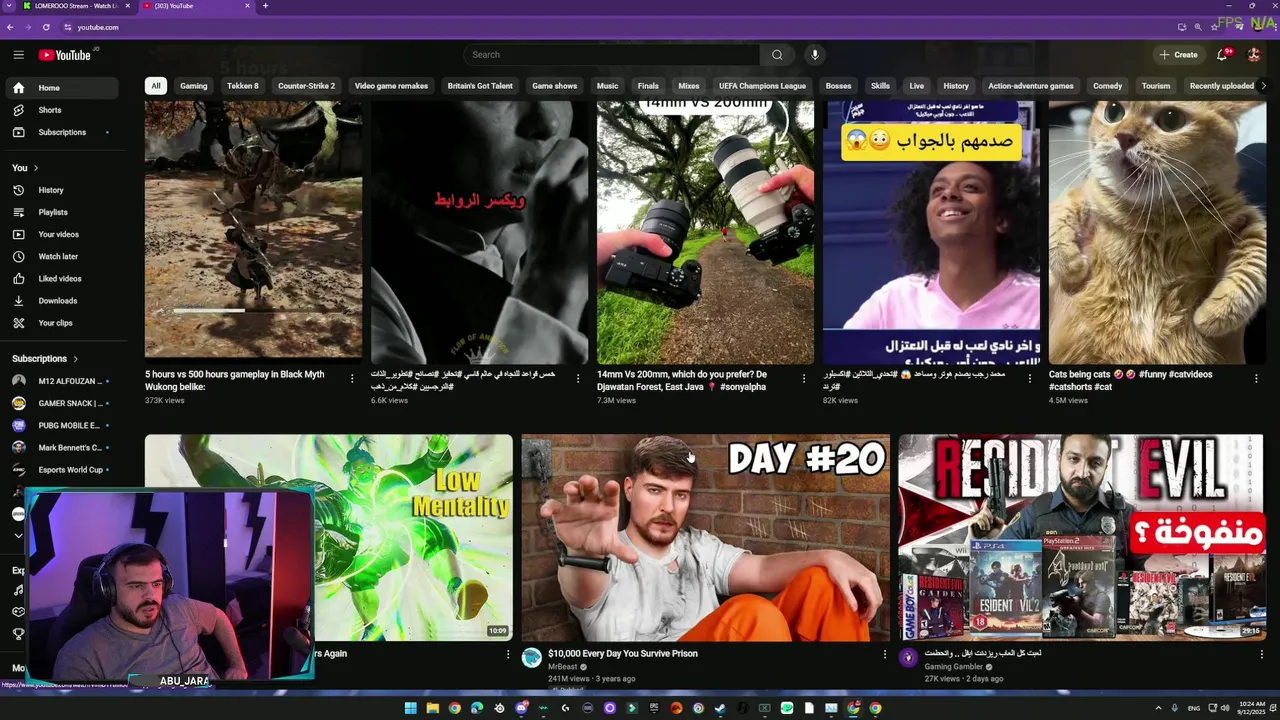Open Esports World Cup subscription channel

click(62, 470)
